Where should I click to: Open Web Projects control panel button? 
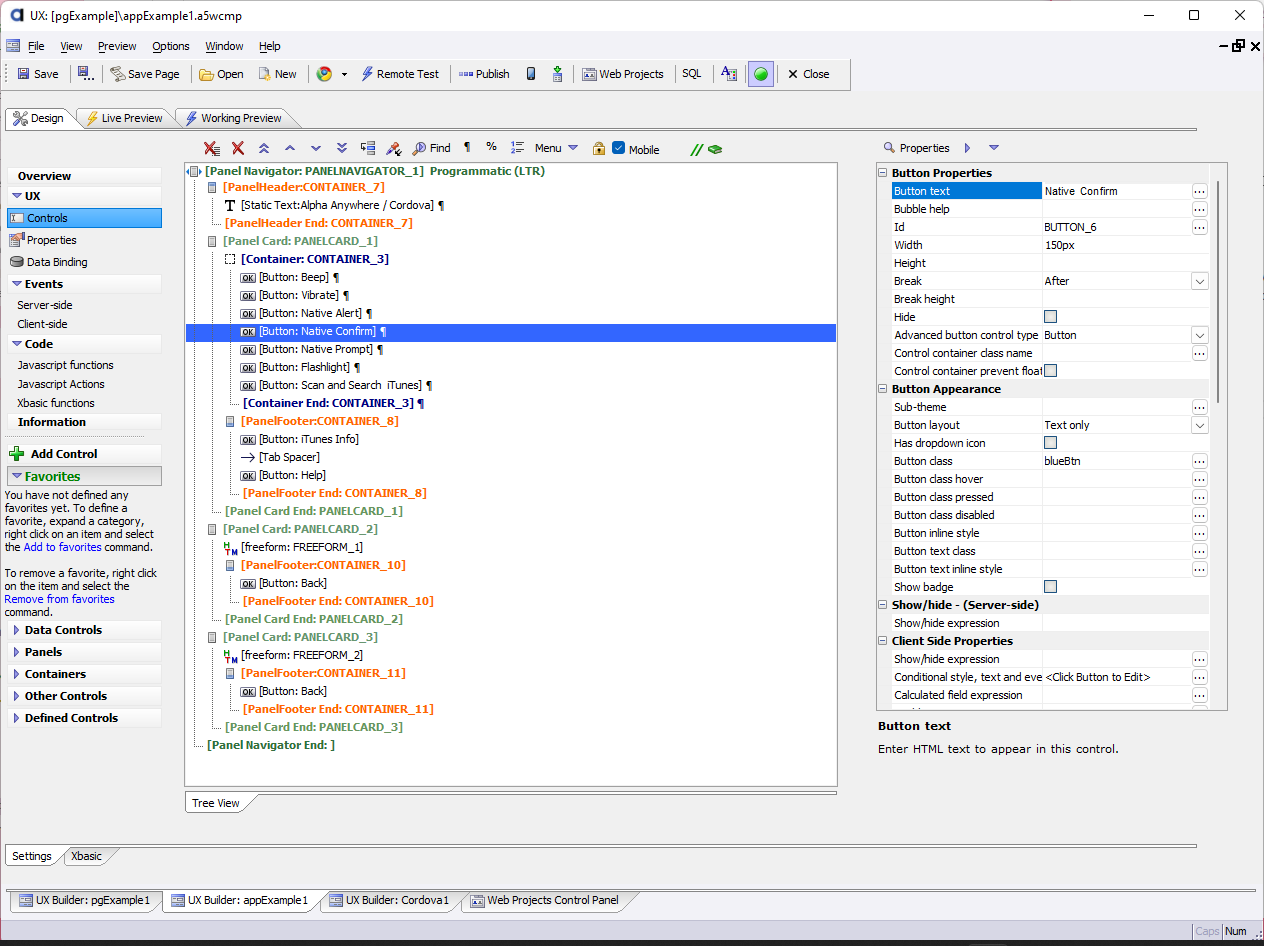(623, 74)
